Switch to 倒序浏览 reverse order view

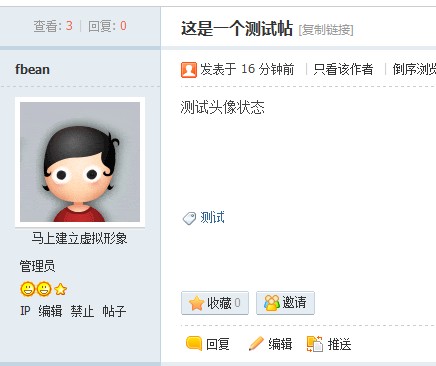tap(414, 69)
